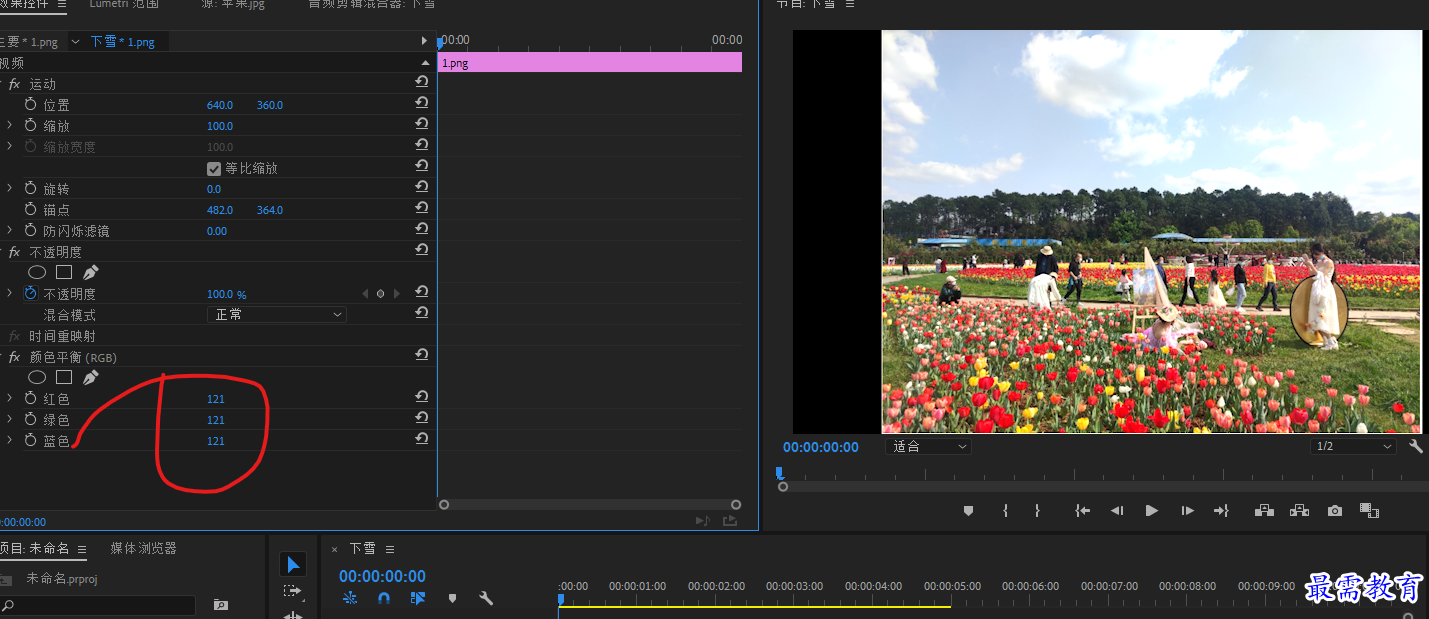Toggle animation stopwatch for 旋转
This screenshot has height=619, width=1429.
point(31,189)
